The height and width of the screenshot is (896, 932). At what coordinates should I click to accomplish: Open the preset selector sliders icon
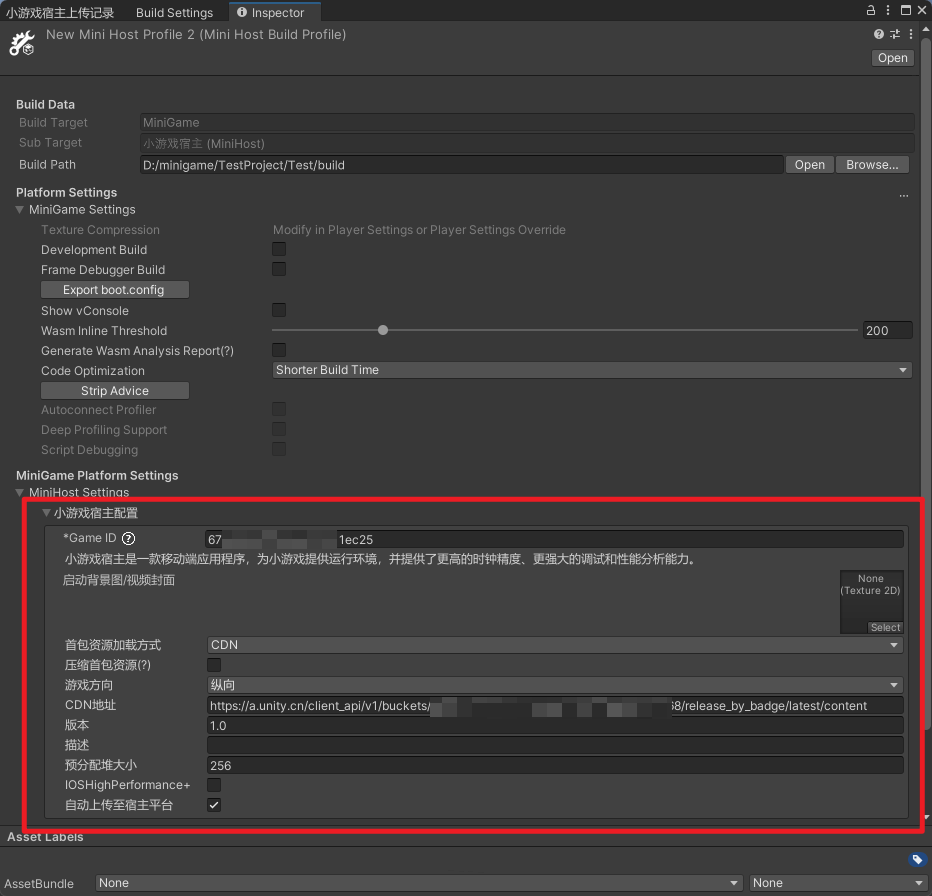[895, 34]
